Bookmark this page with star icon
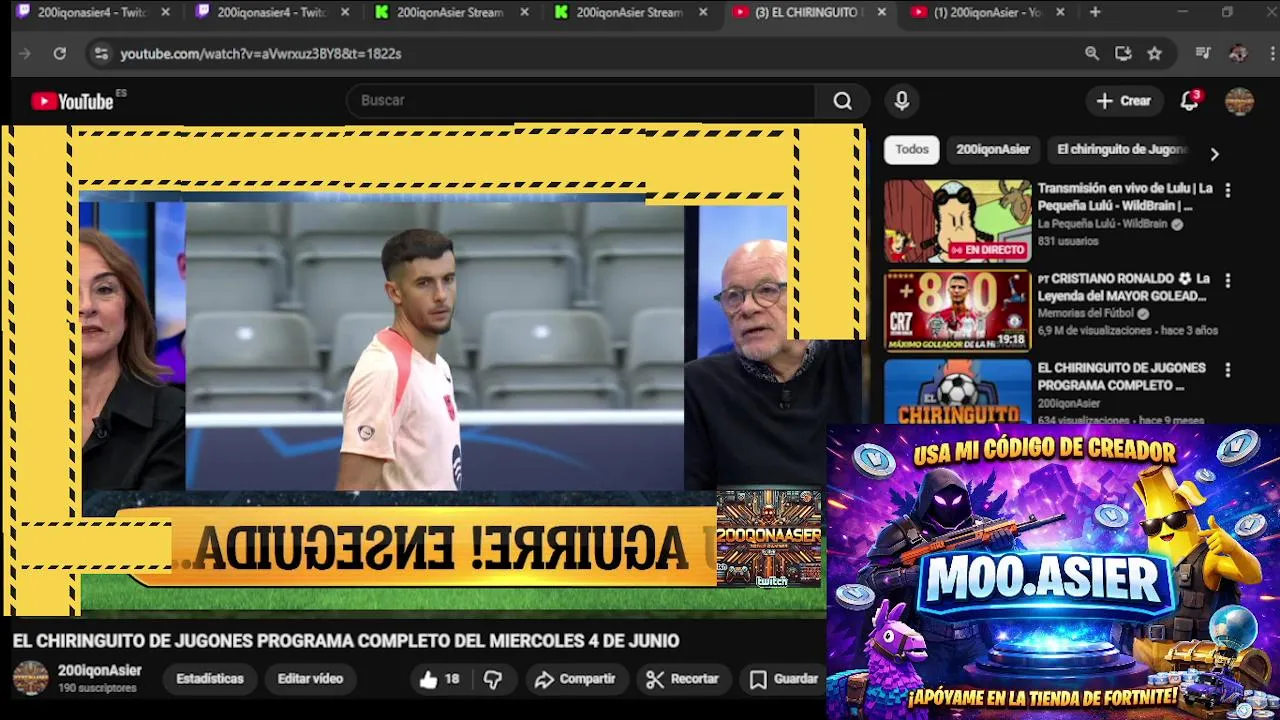 click(1155, 54)
